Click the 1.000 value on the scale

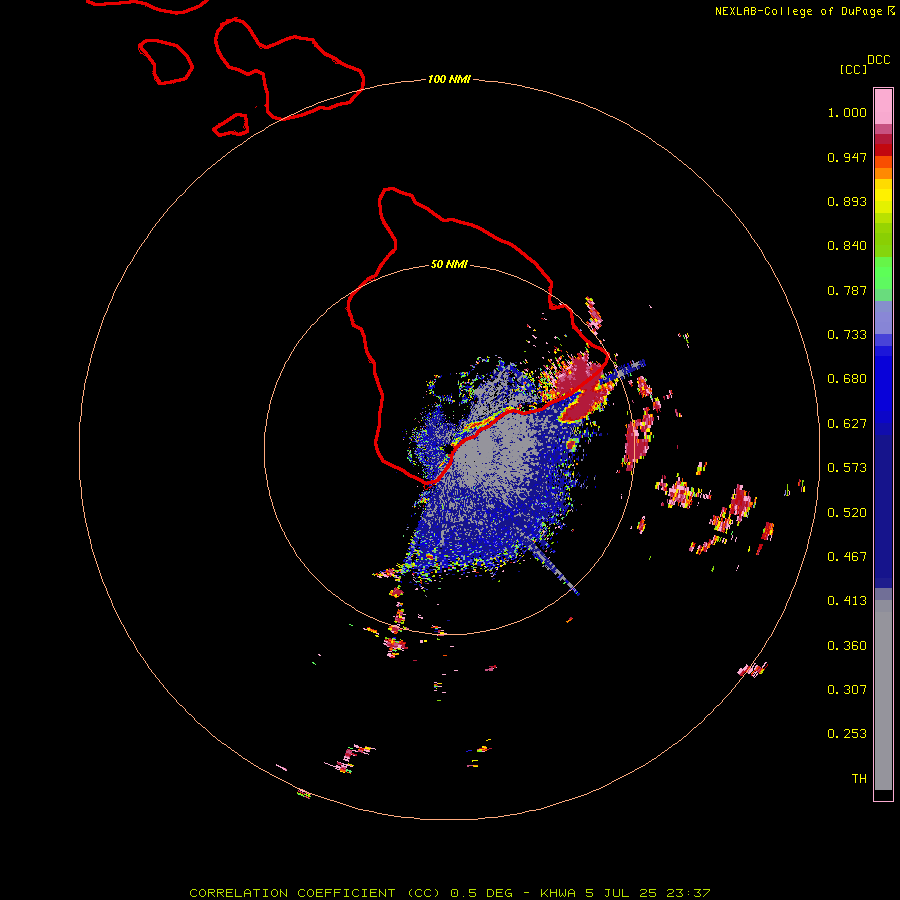[x=847, y=112]
